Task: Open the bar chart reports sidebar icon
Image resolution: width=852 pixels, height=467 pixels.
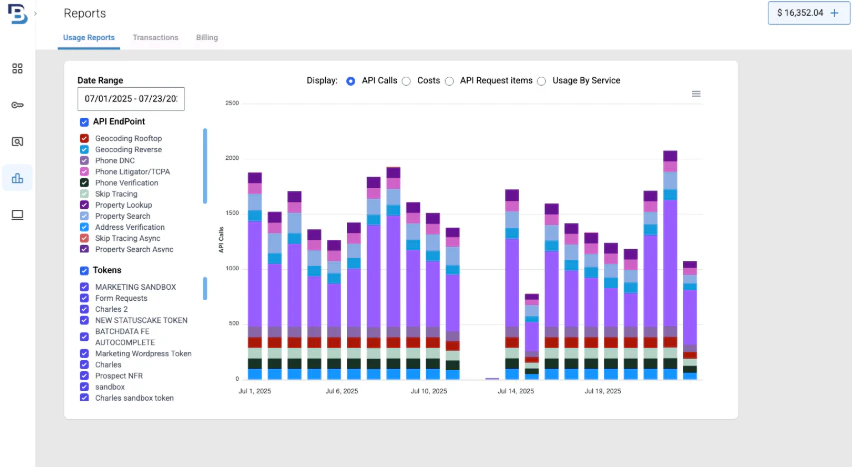Action: (17, 178)
